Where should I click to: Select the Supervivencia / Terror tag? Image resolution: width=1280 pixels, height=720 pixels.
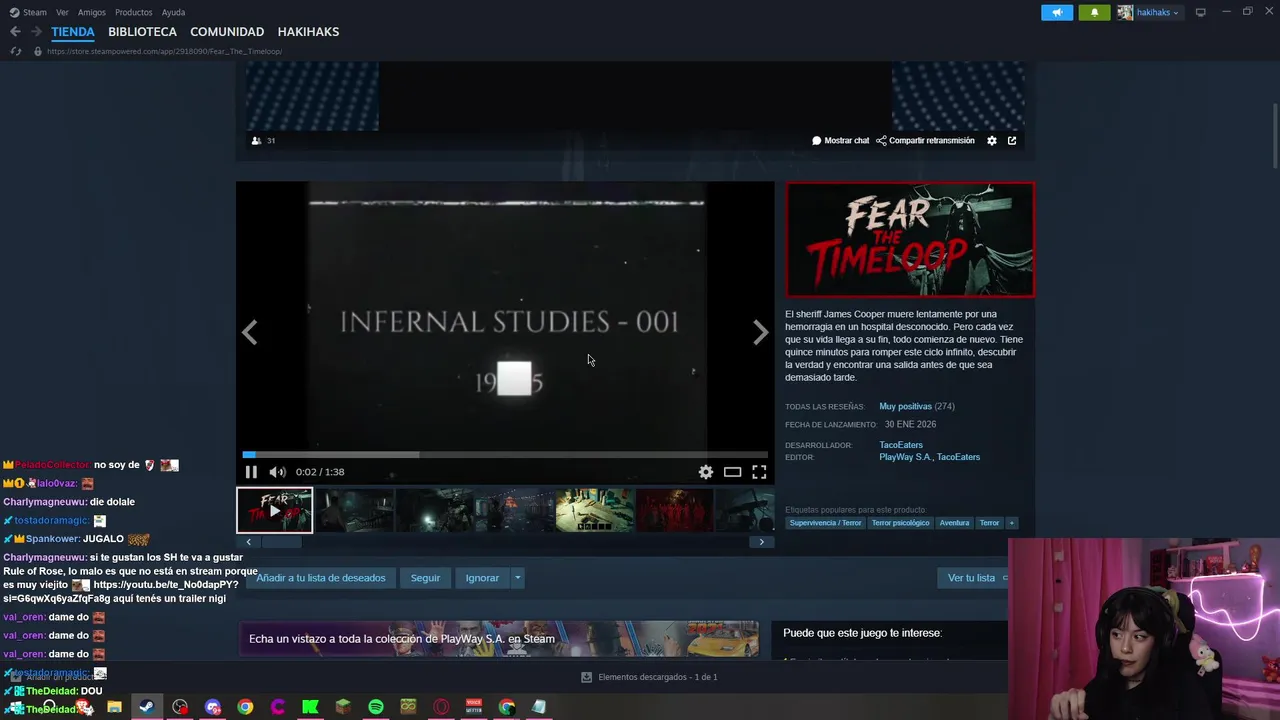tap(825, 523)
